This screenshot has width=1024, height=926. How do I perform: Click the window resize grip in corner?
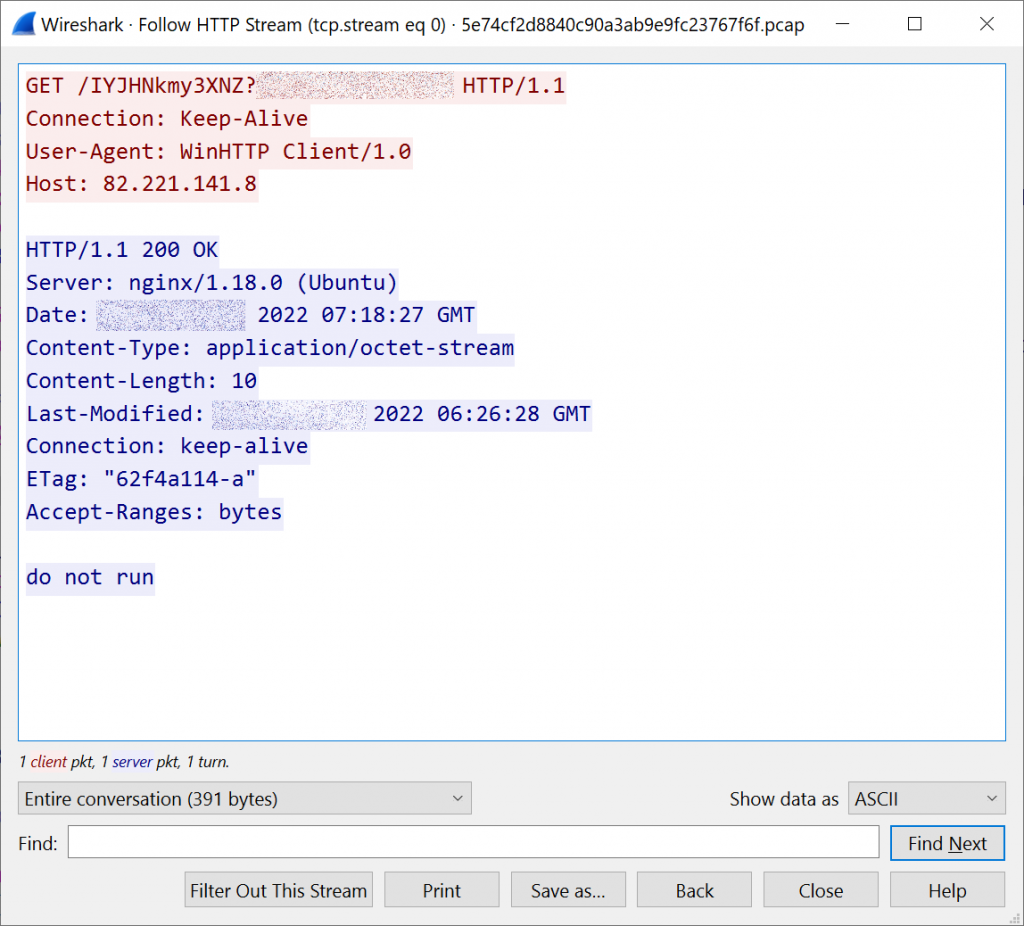pyautogui.click(x=1014, y=918)
